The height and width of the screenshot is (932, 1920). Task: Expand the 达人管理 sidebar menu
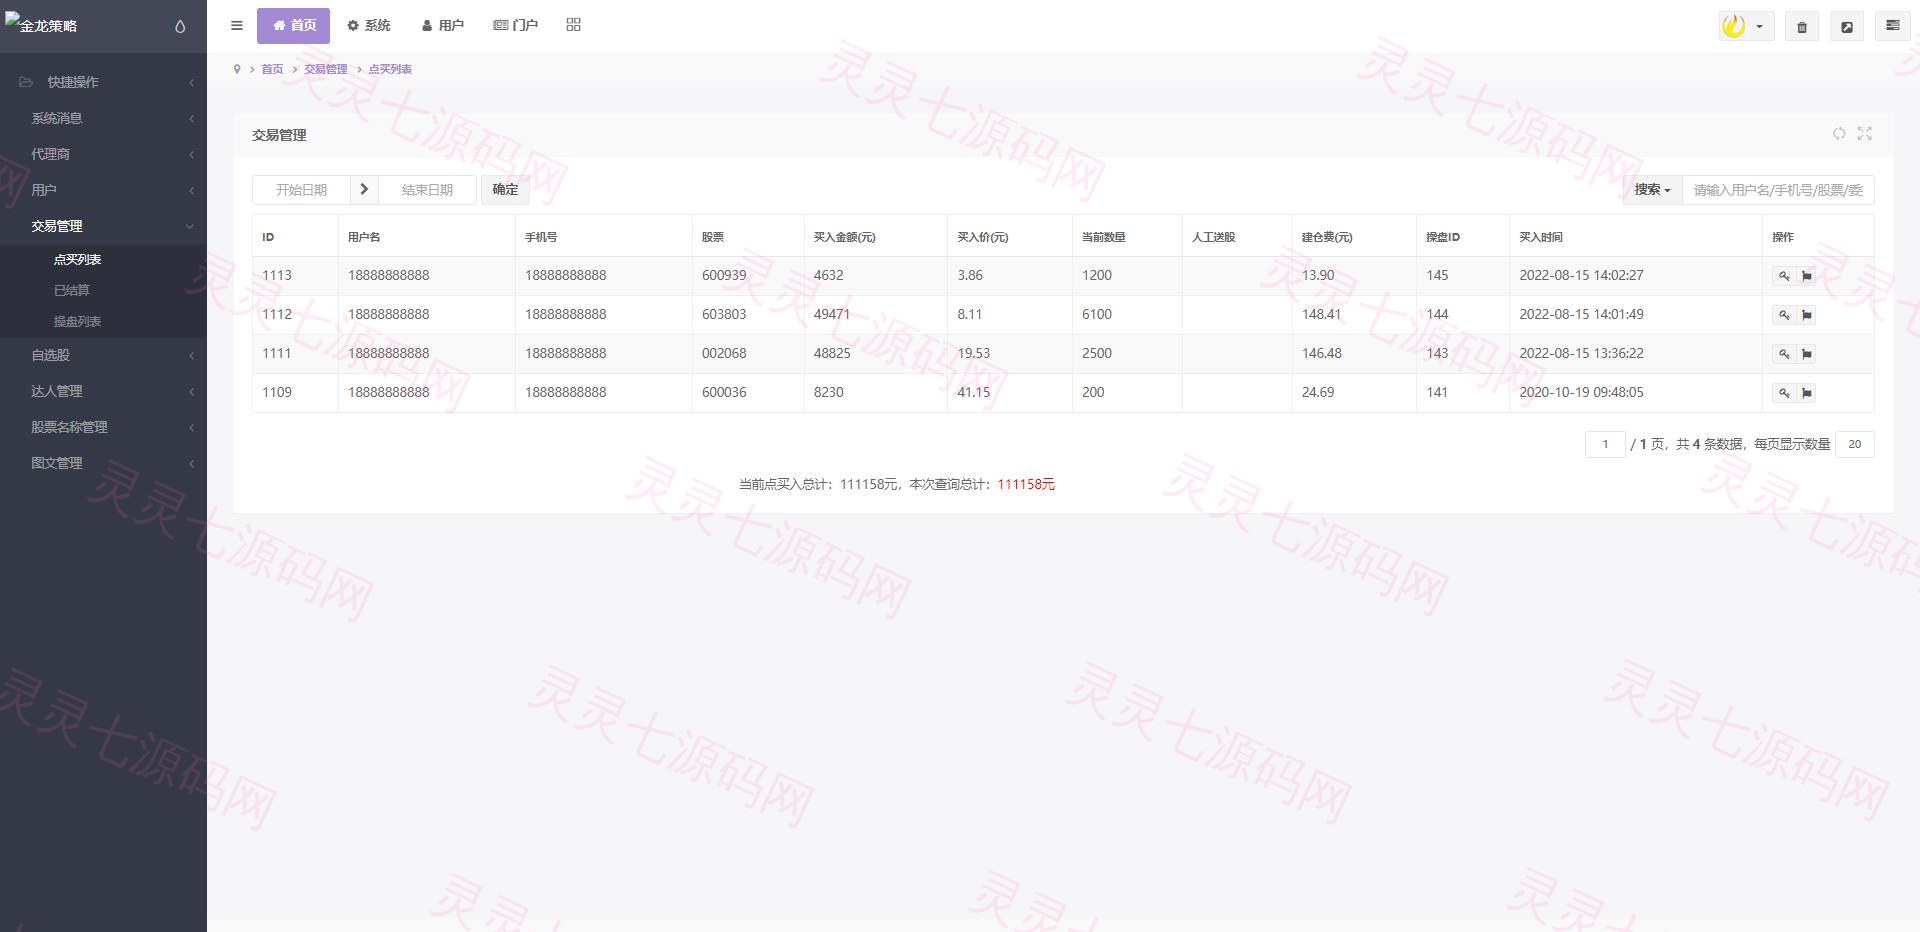coord(103,391)
